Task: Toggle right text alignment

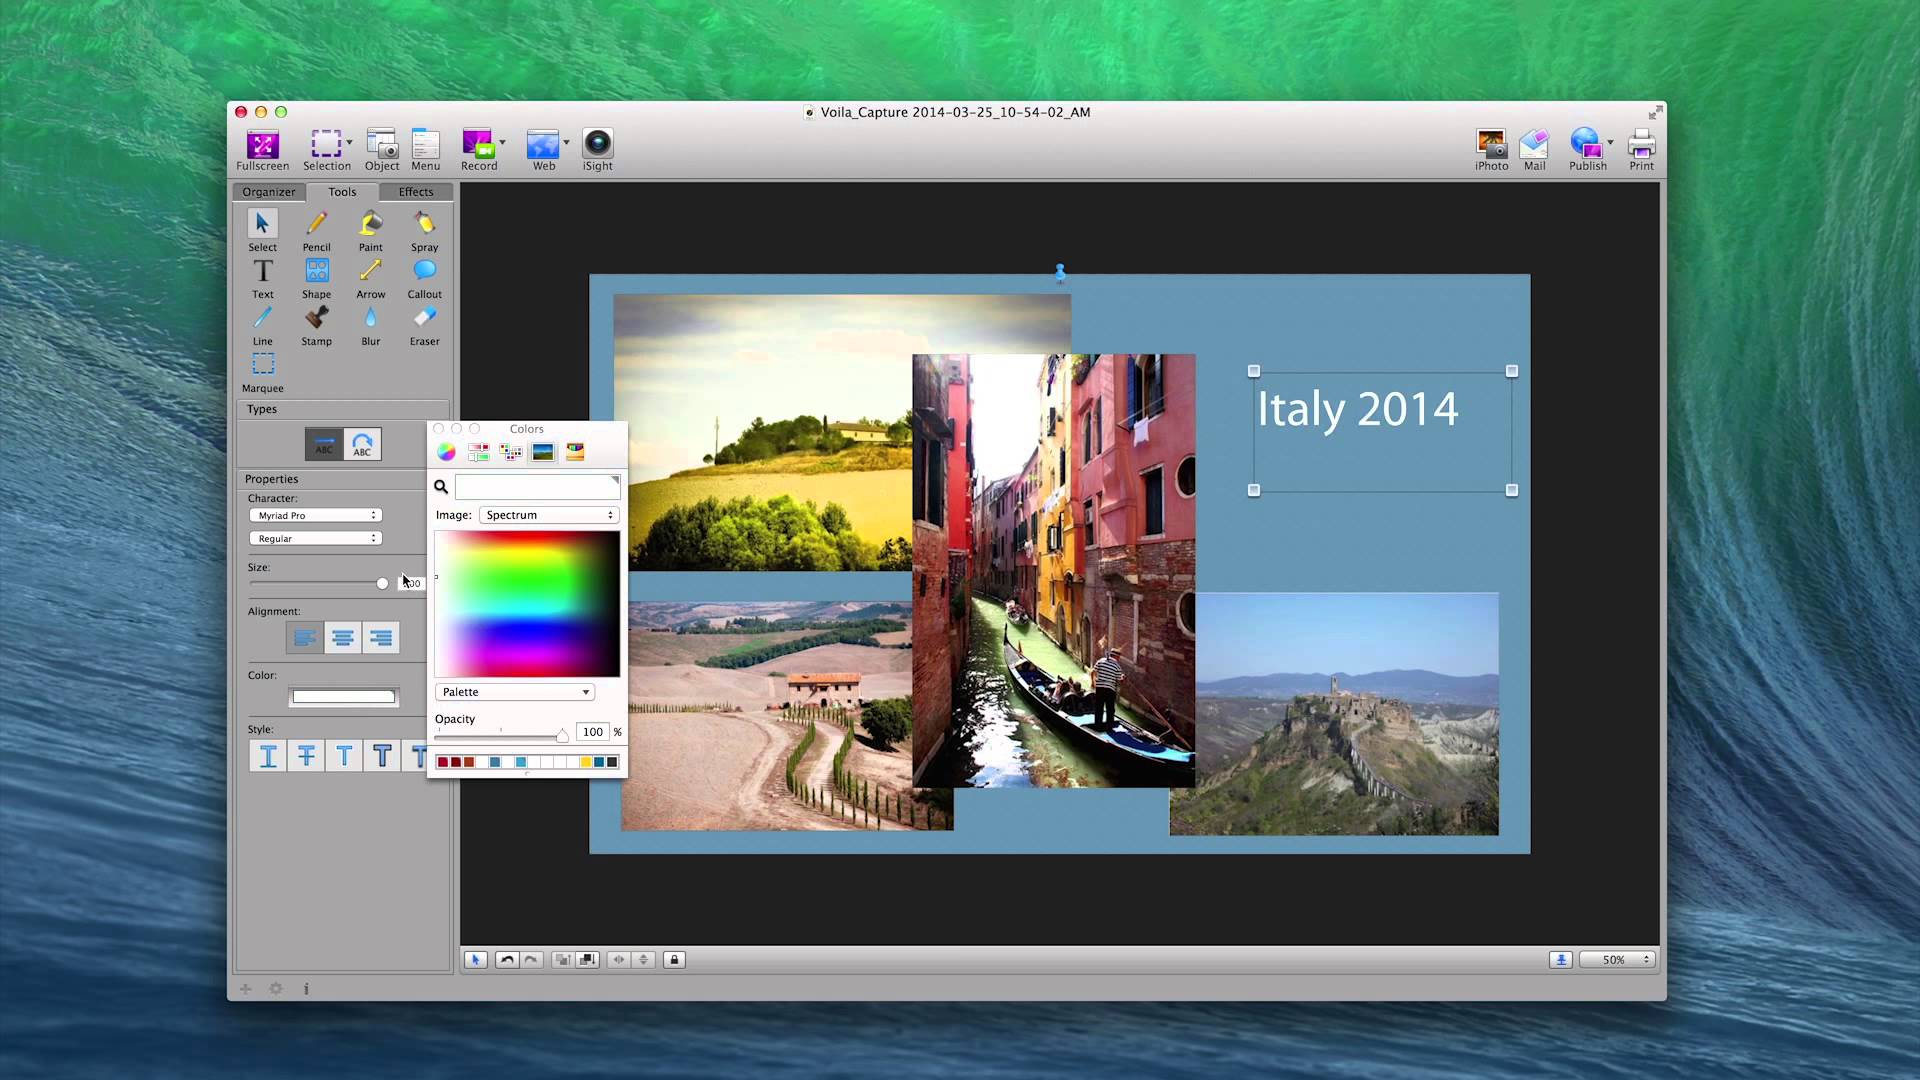Action: pos(381,638)
